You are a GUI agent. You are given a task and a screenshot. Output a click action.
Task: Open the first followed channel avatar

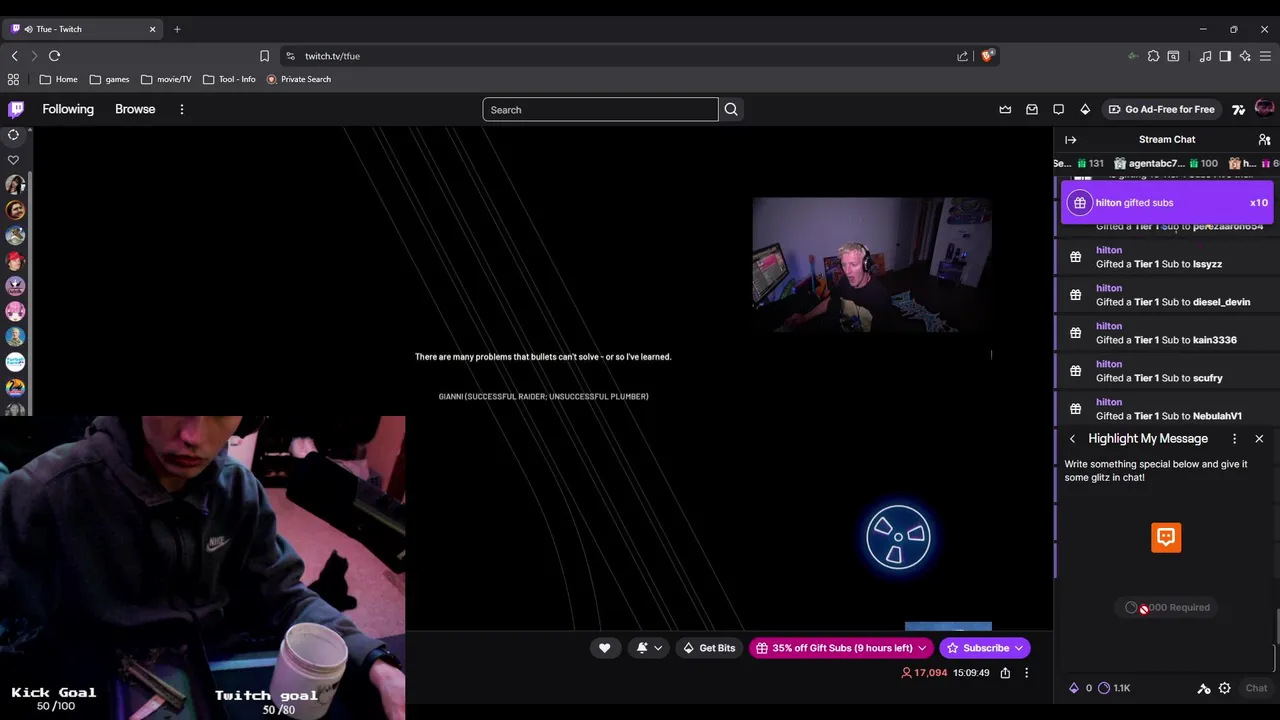click(x=15, y=185)
